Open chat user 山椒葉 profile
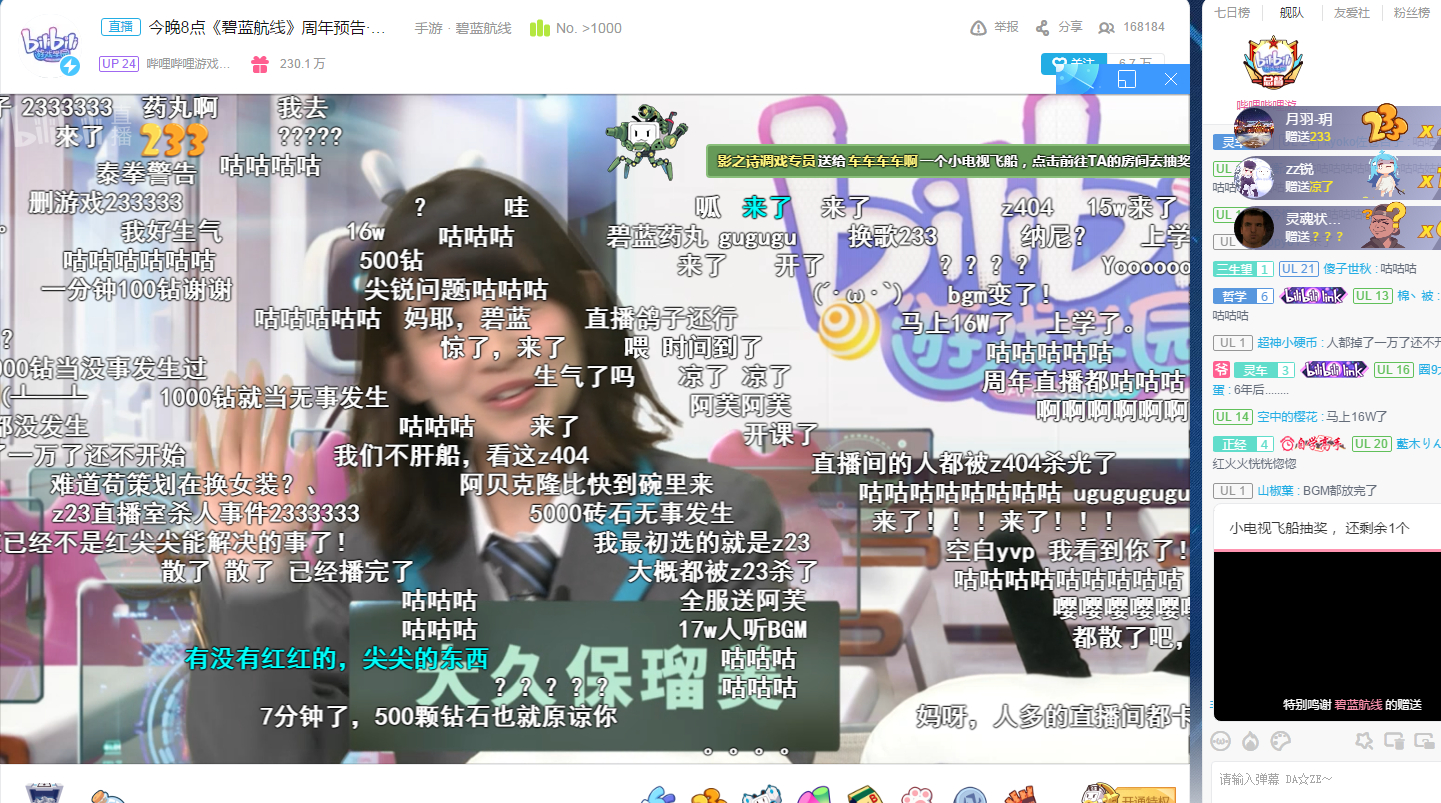Image resolution: width=1441 pixels, height=803 pixels. point(1275,491)
